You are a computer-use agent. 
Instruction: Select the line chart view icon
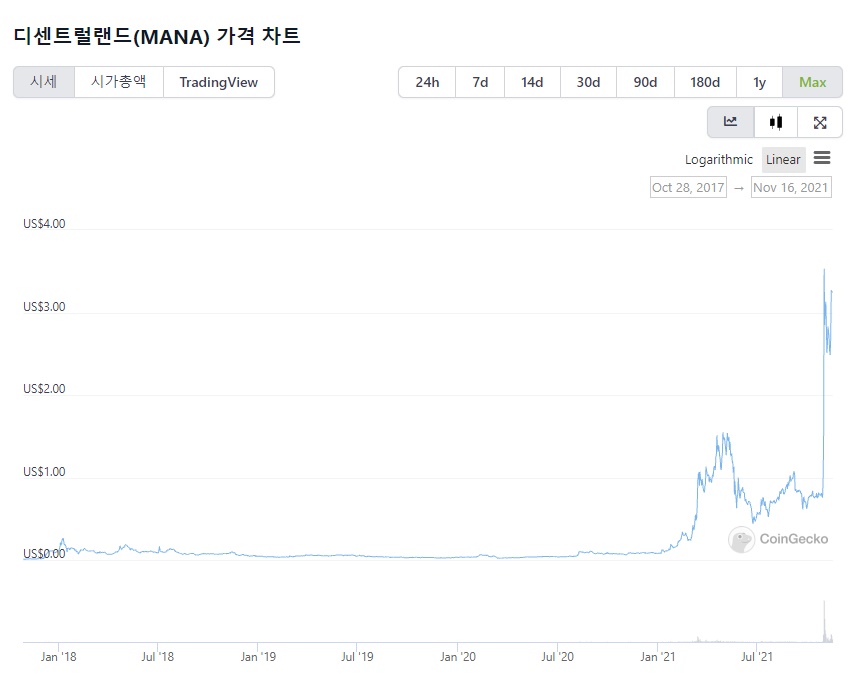pyautogui.click(x=729, y=122)
